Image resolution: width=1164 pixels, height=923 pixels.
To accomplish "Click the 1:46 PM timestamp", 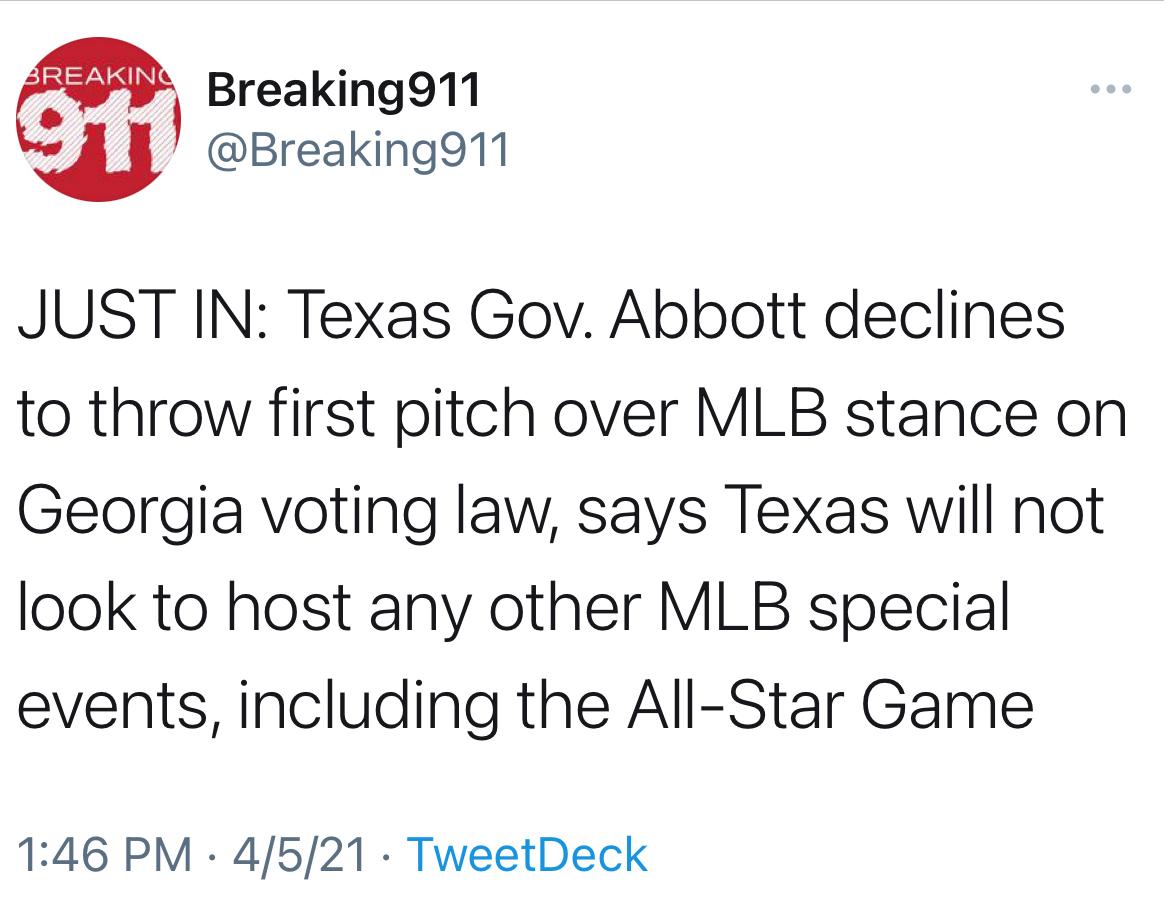I will coord(104,854).
